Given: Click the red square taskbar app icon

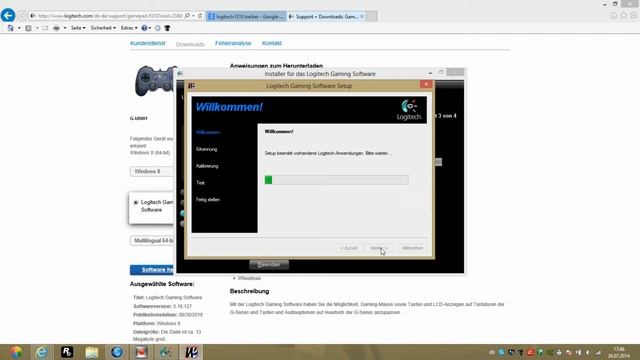Looking at the screenshot, I should [x=141, y=352].
